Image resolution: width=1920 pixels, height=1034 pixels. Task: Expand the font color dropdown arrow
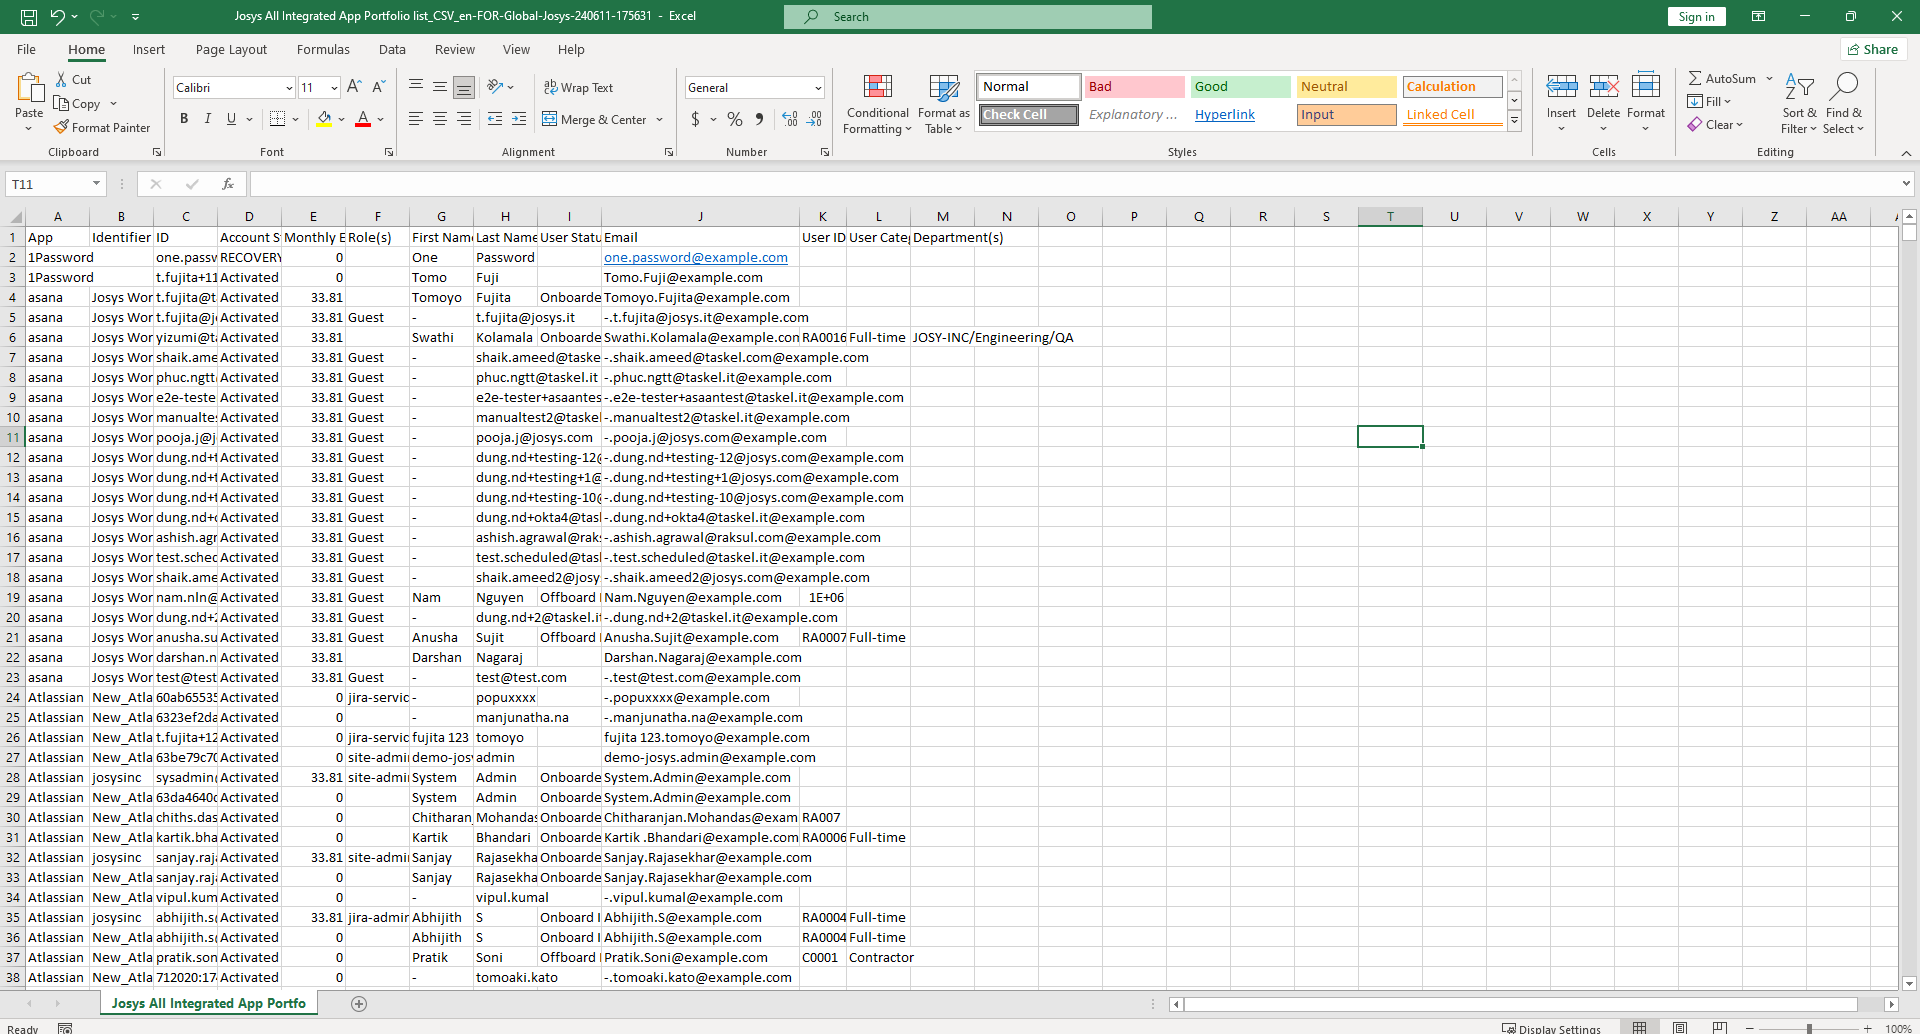click(381, 119)
